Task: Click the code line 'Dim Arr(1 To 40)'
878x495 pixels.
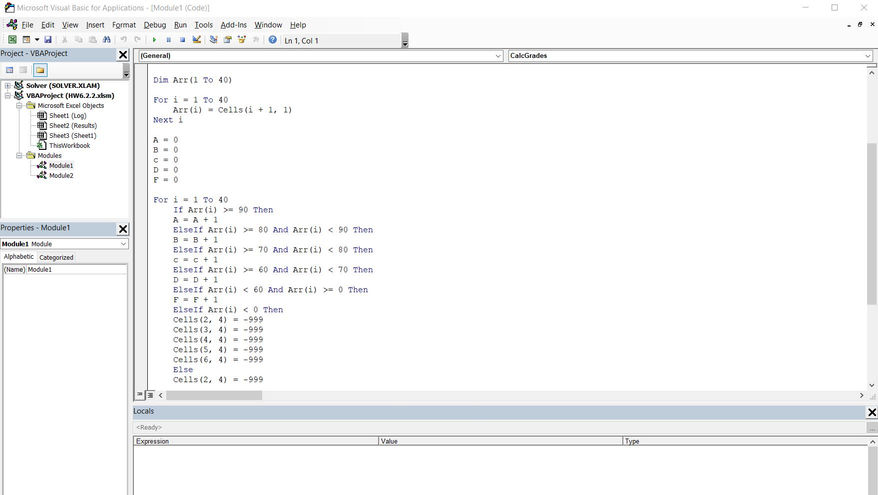Action: (x=193, y=80)
